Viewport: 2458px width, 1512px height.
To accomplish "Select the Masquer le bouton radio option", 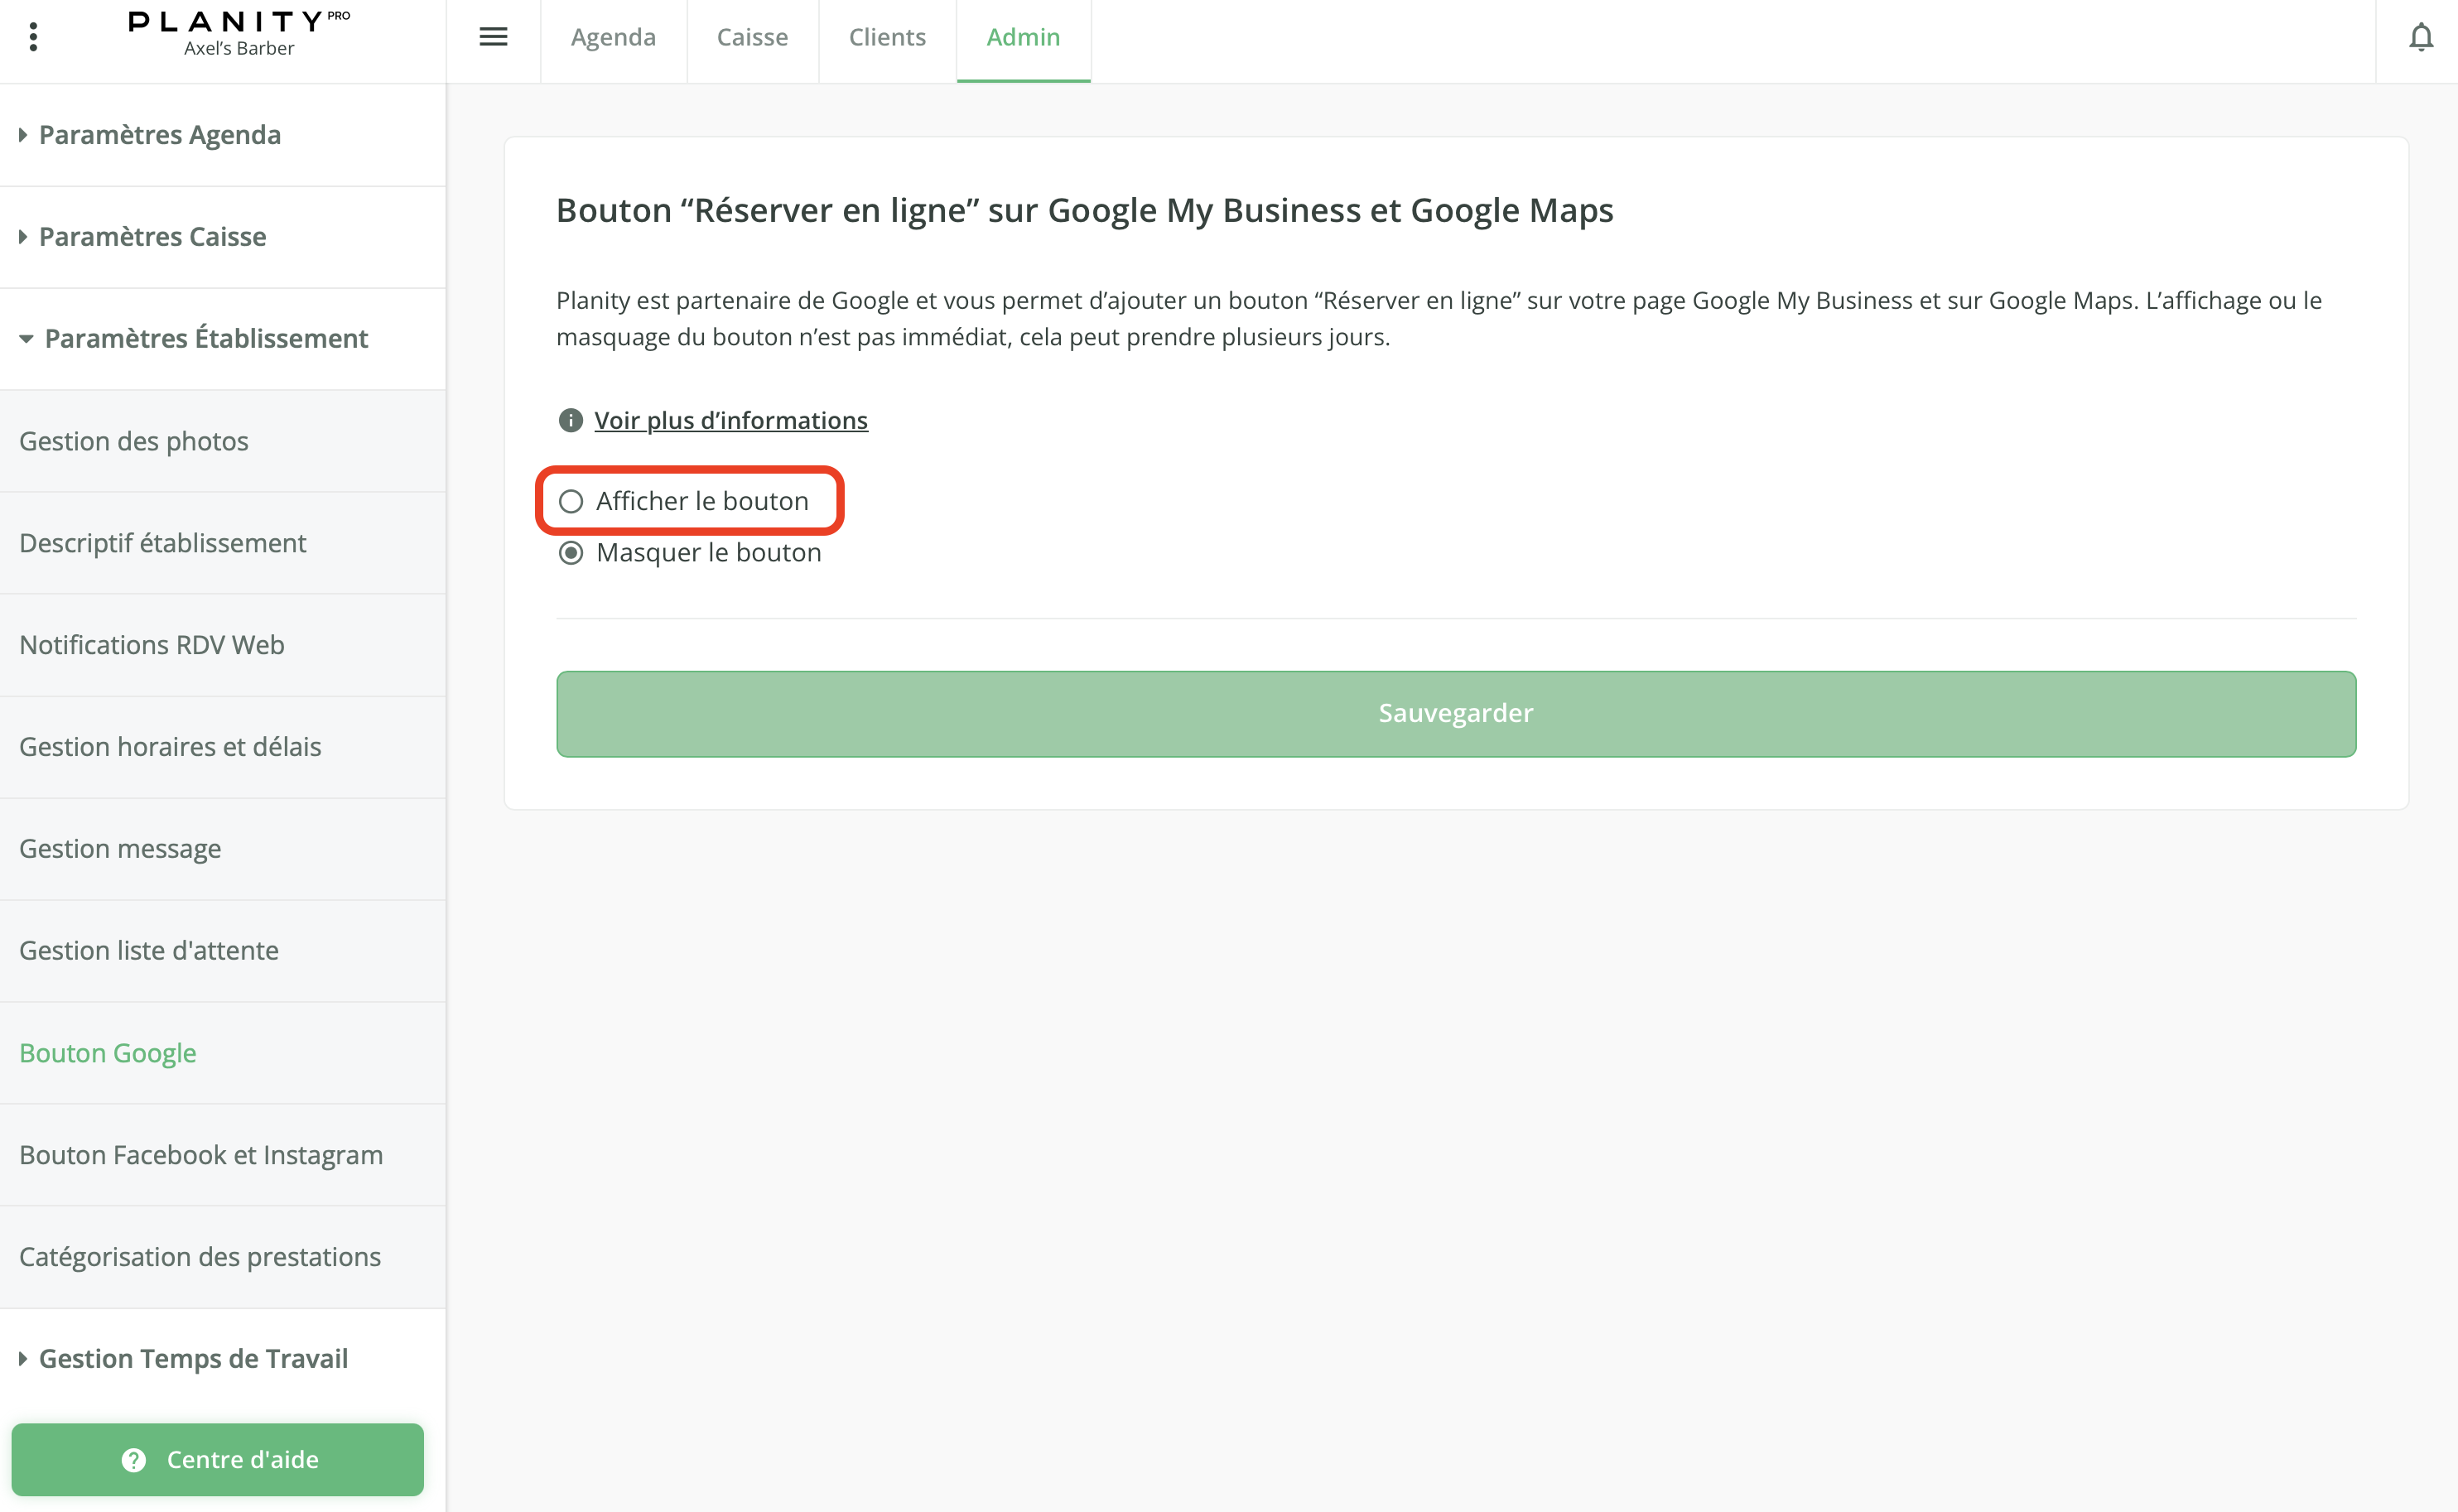I will (571, 553).
